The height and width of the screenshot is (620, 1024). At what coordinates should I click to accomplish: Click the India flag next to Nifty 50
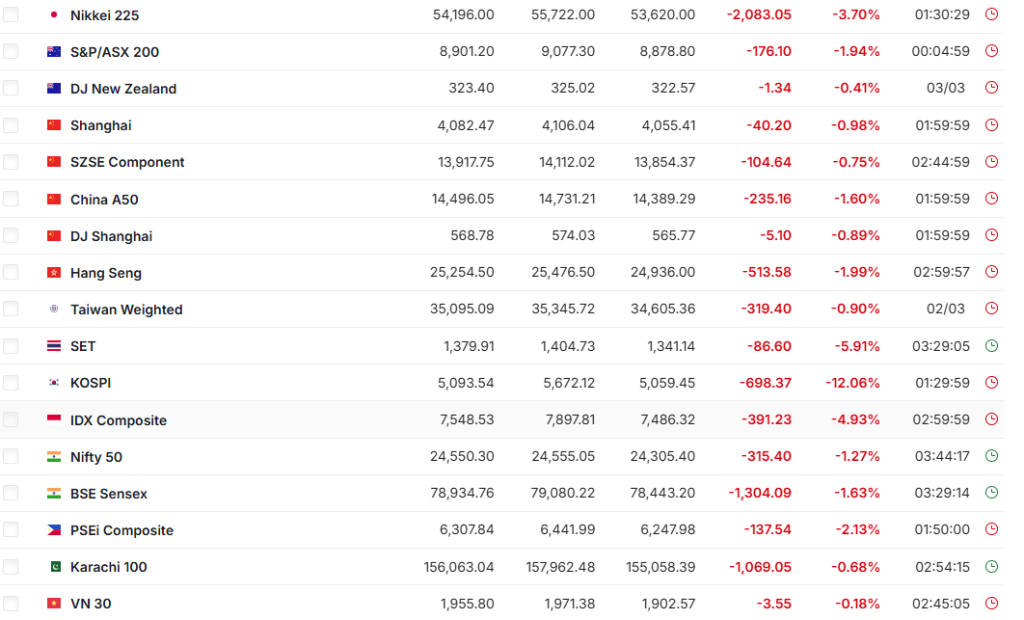point(54,457)
